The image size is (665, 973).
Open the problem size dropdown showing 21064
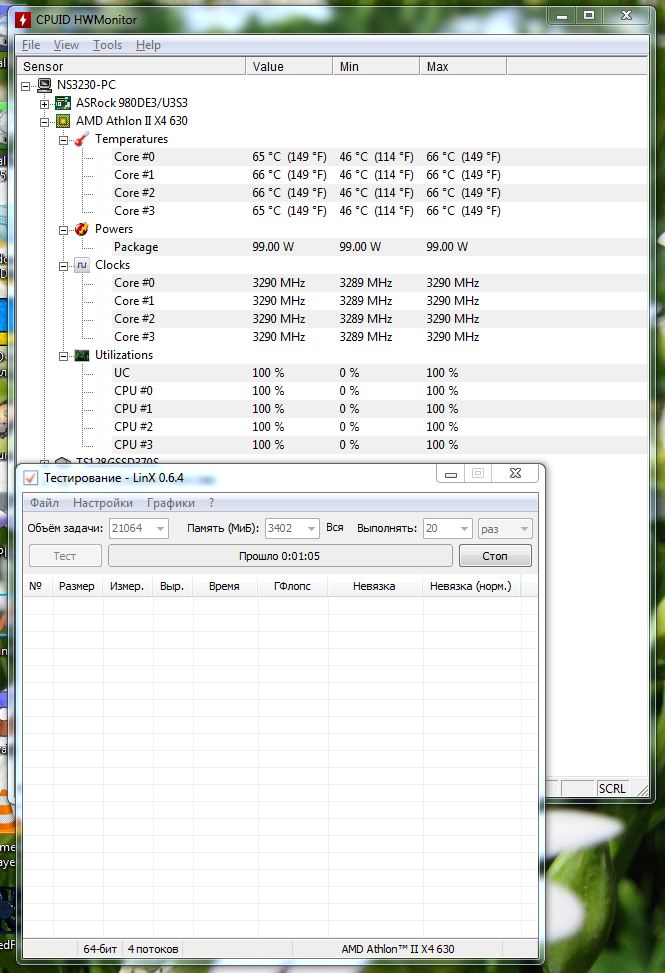click(x=160, y=528)
